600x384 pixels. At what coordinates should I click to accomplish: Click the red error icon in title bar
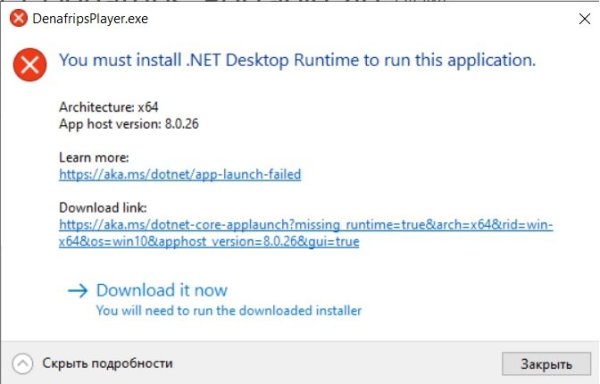[x=18, y=18]
